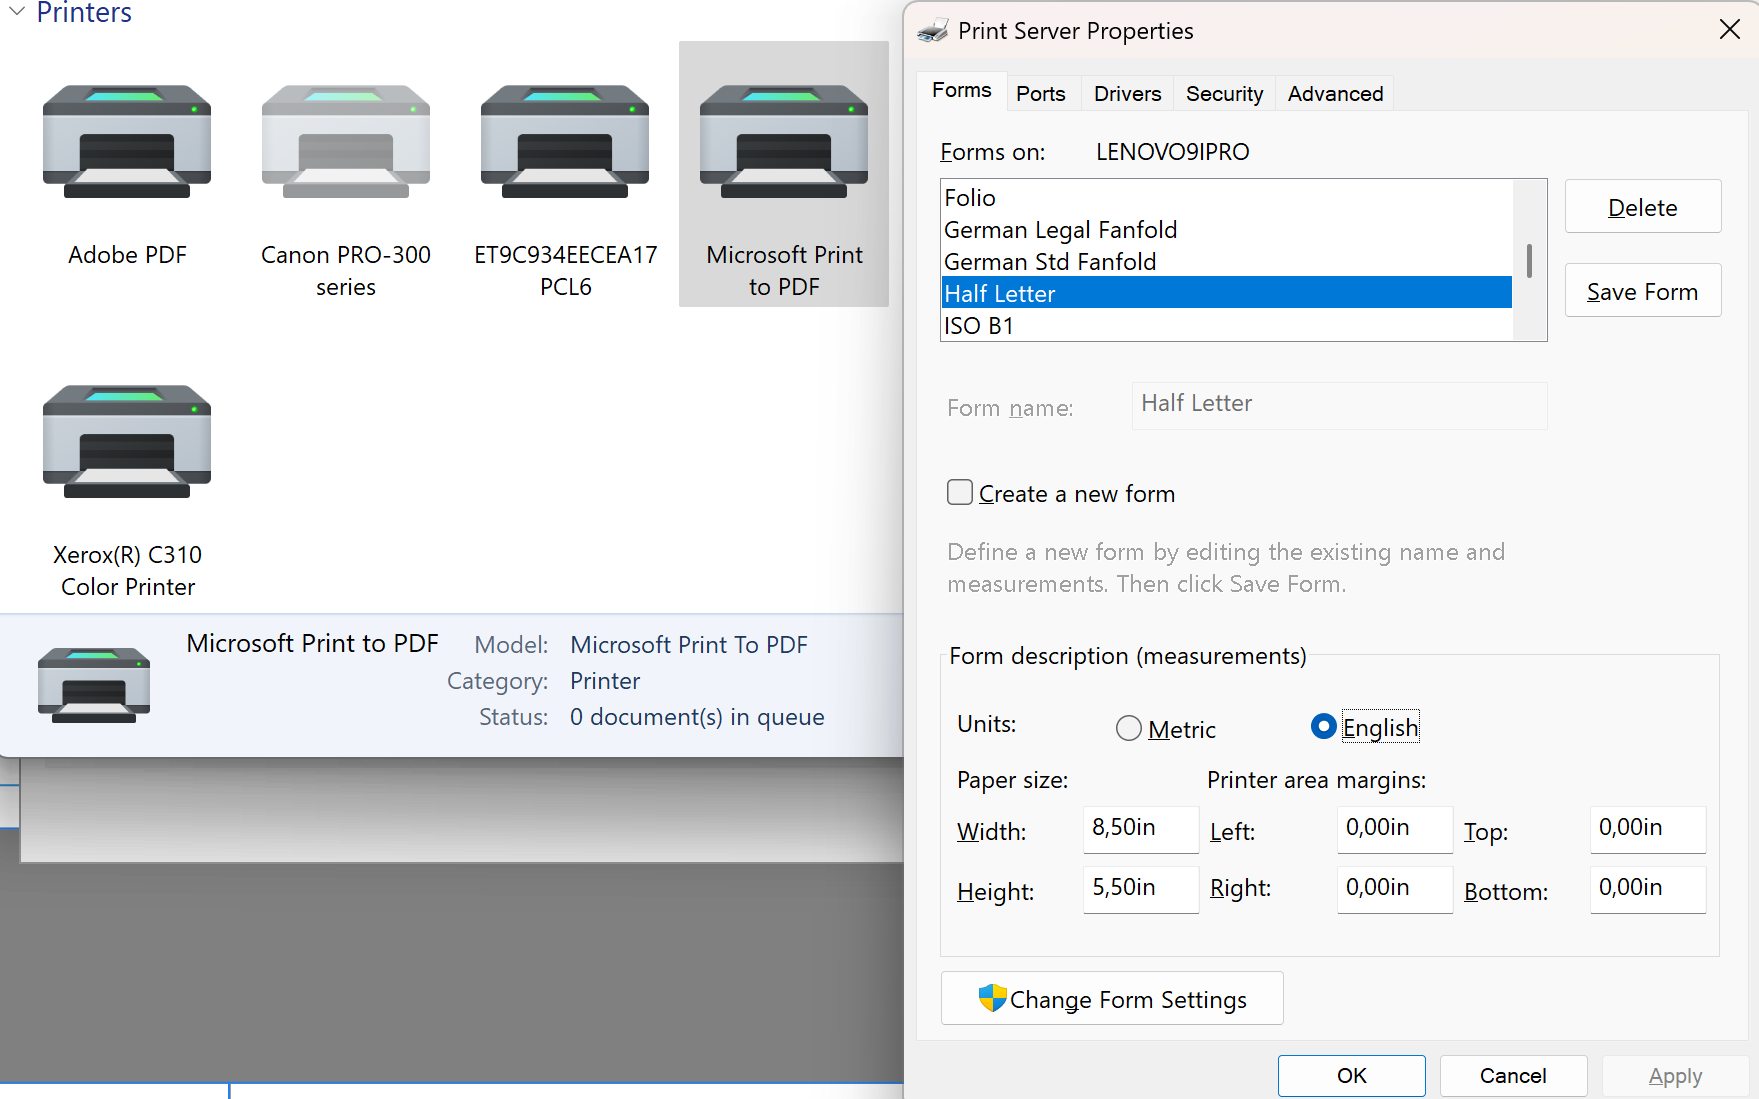The width and height of the screenshot is (1759, 1099).
Task: Select German Std Fanfold form
Action: click(1227, 262)
